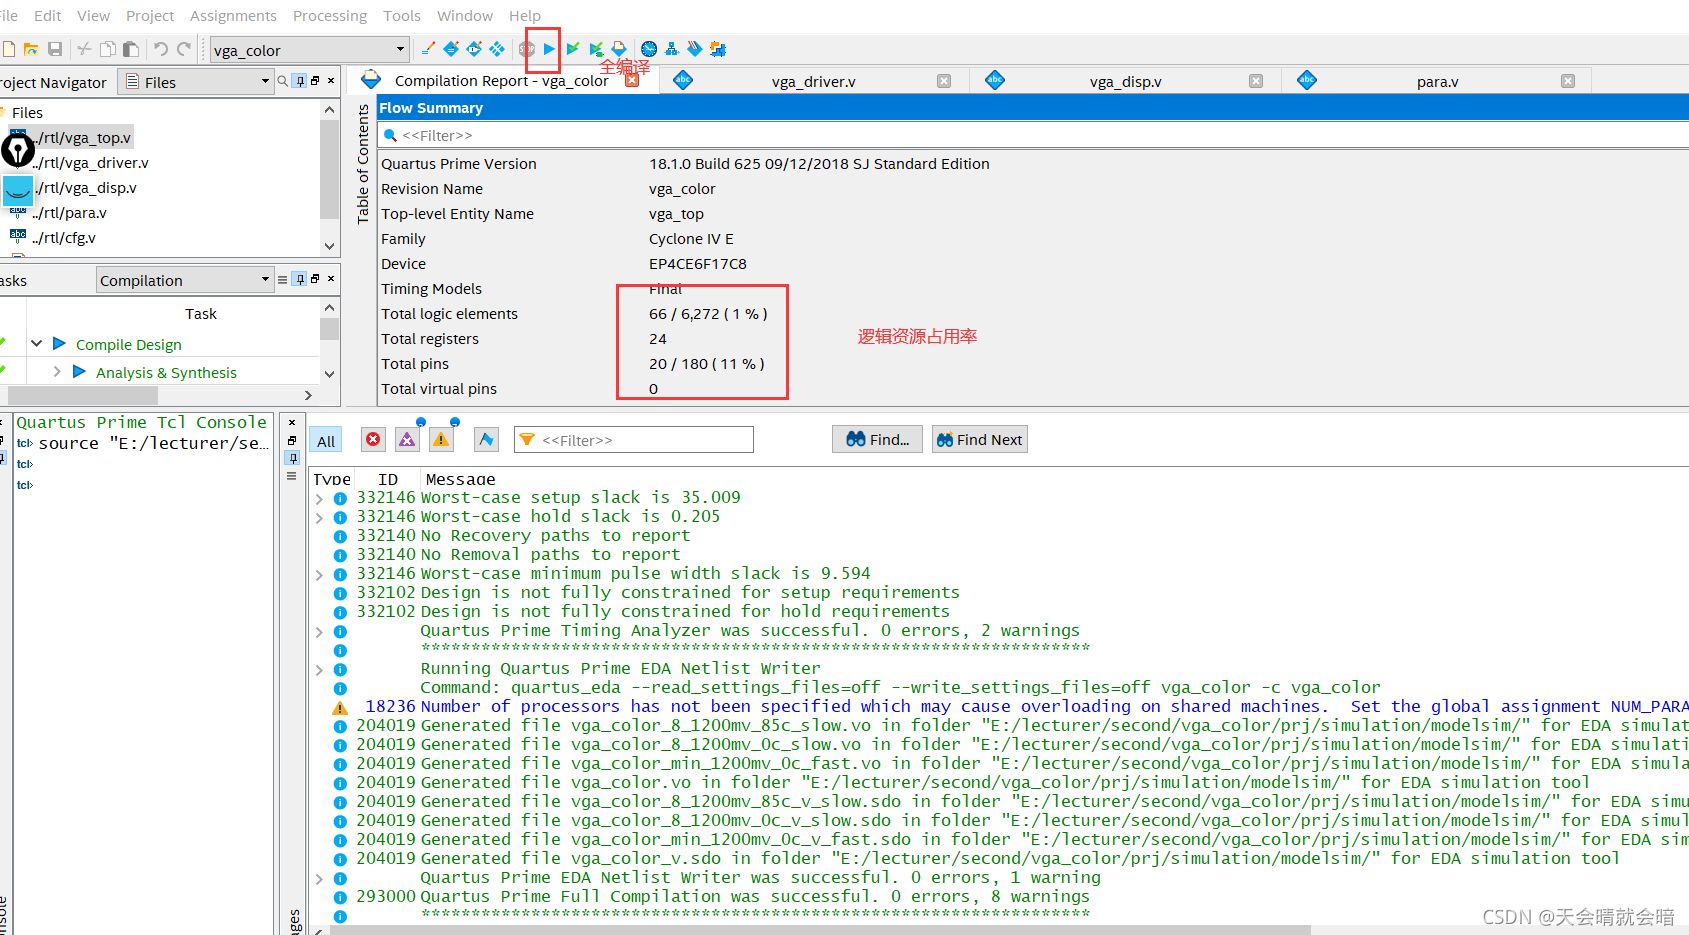Open the hierarchy netlist viewer icon

coord(672,49)
